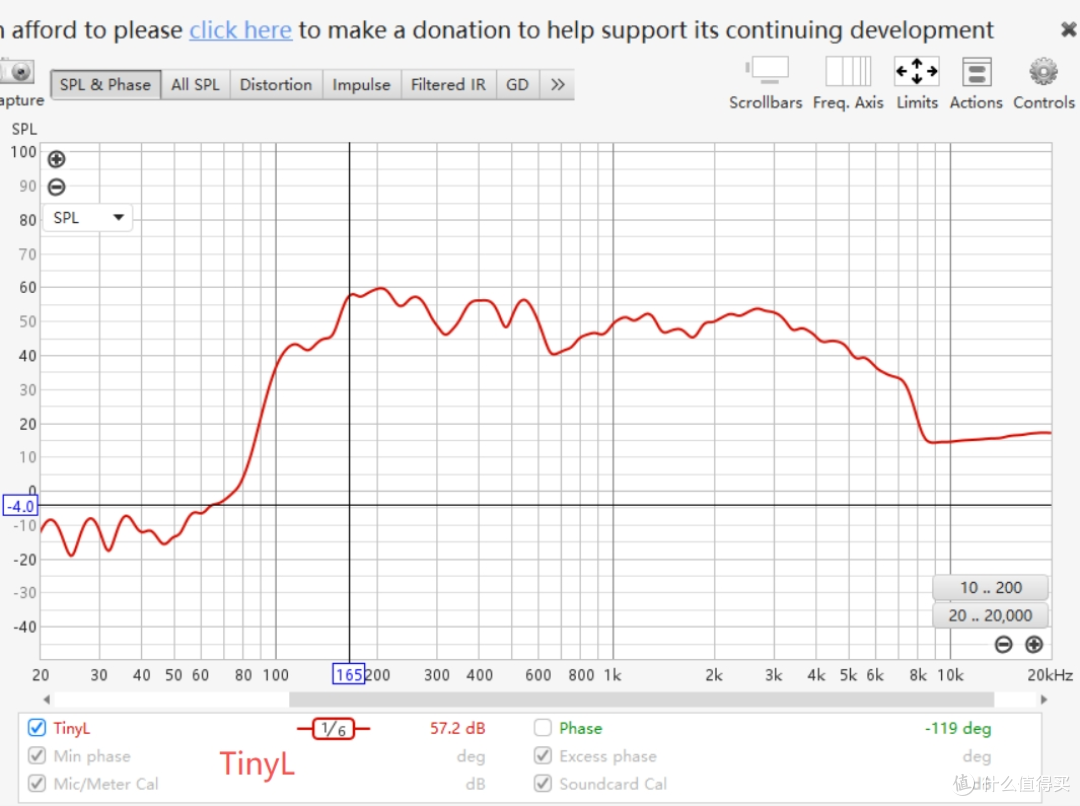Image resolution: width=1080 pixels, height=806 pixels.
Task: Dismiss the donation banner with X
Action: [1068, 30]
